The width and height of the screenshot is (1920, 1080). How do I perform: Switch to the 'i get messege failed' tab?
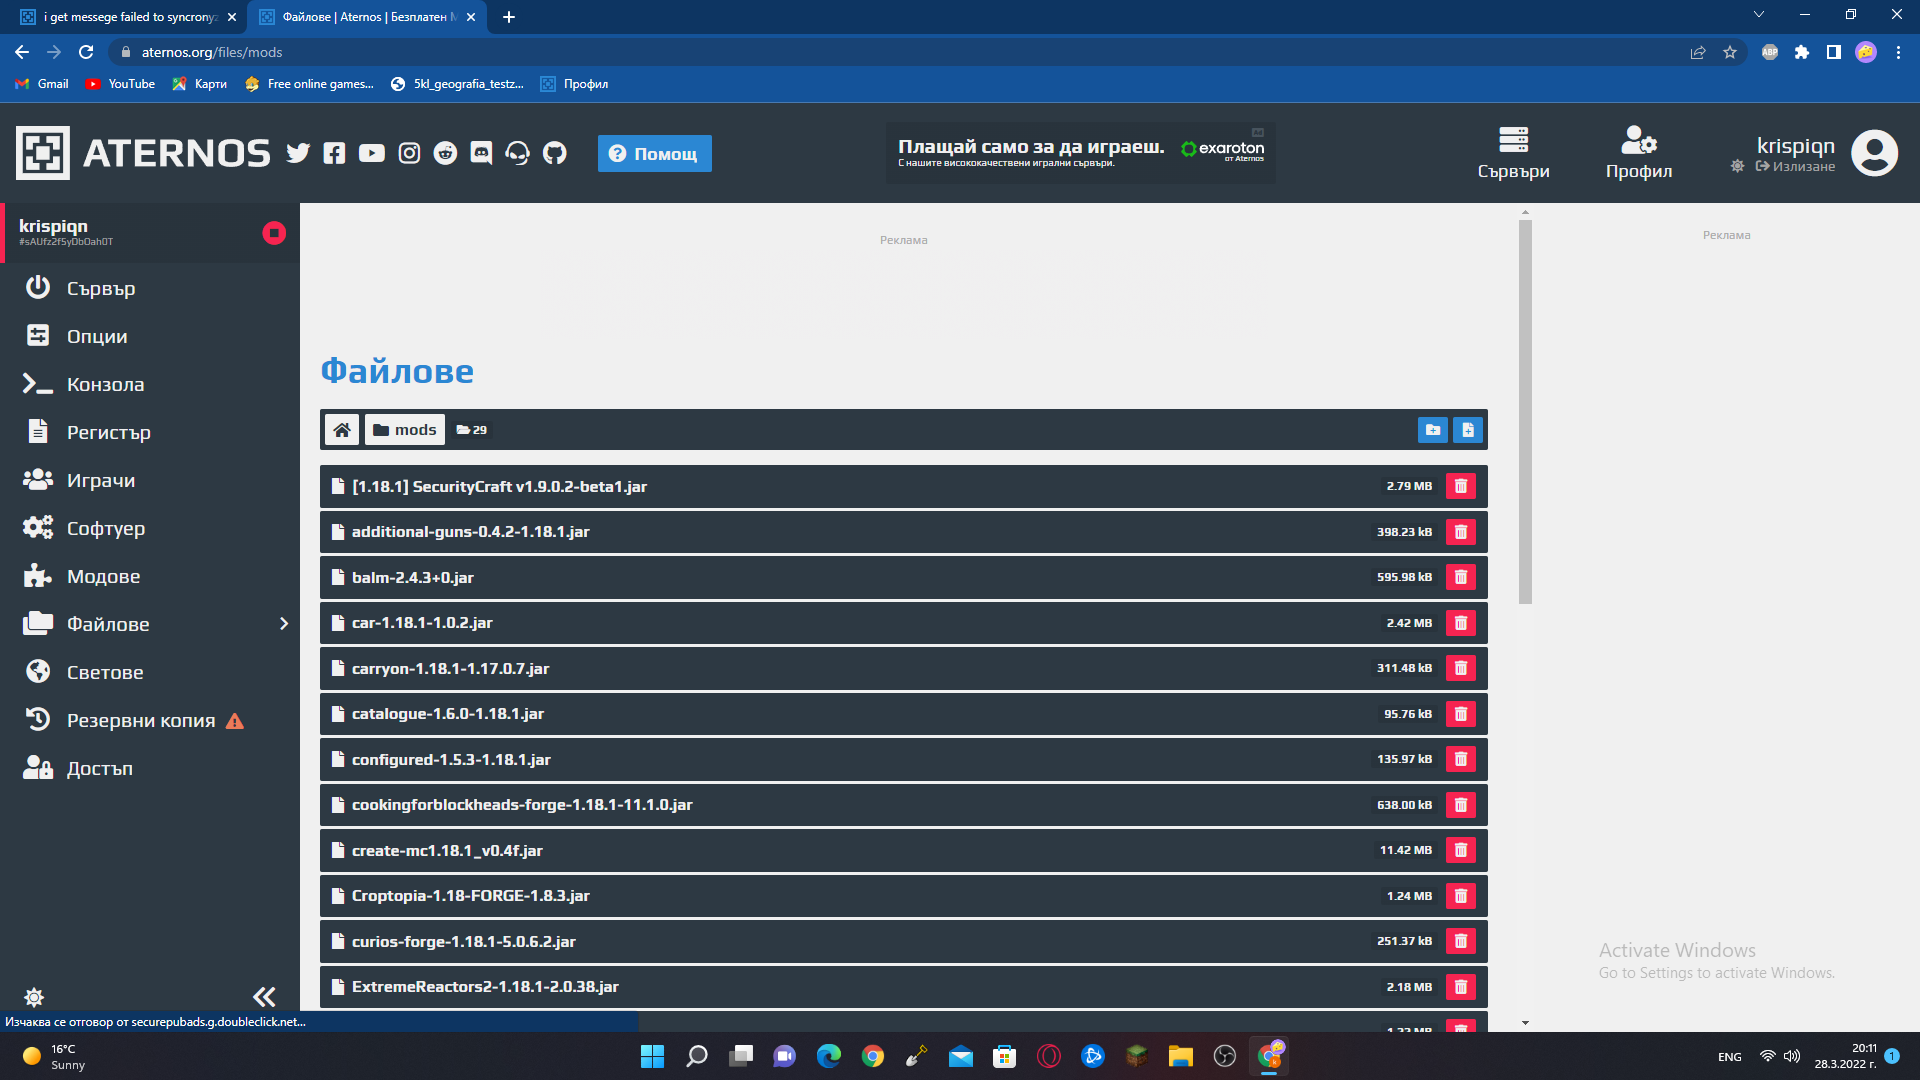click(x=129, y=17)
